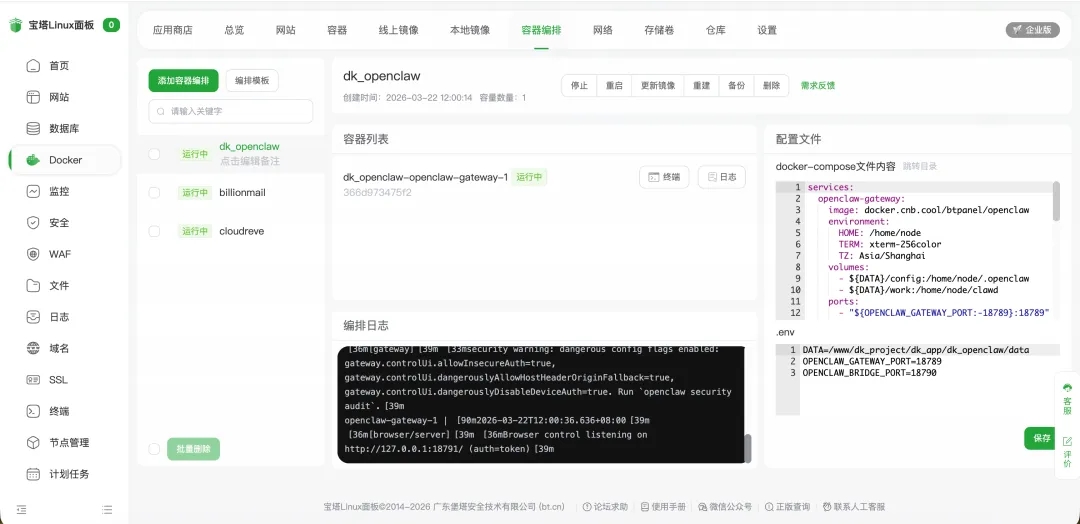
Task: Click the 重启 button
Action: tap(614, 86)
